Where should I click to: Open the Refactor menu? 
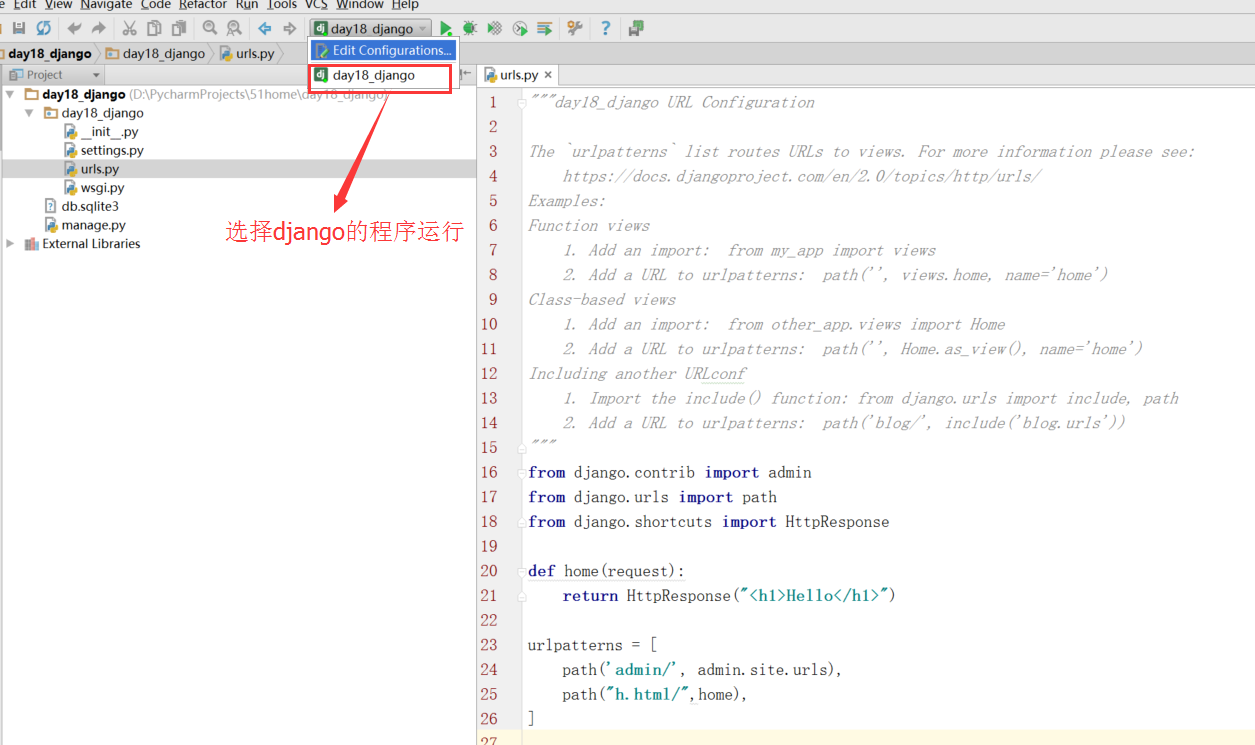point(203,5)
